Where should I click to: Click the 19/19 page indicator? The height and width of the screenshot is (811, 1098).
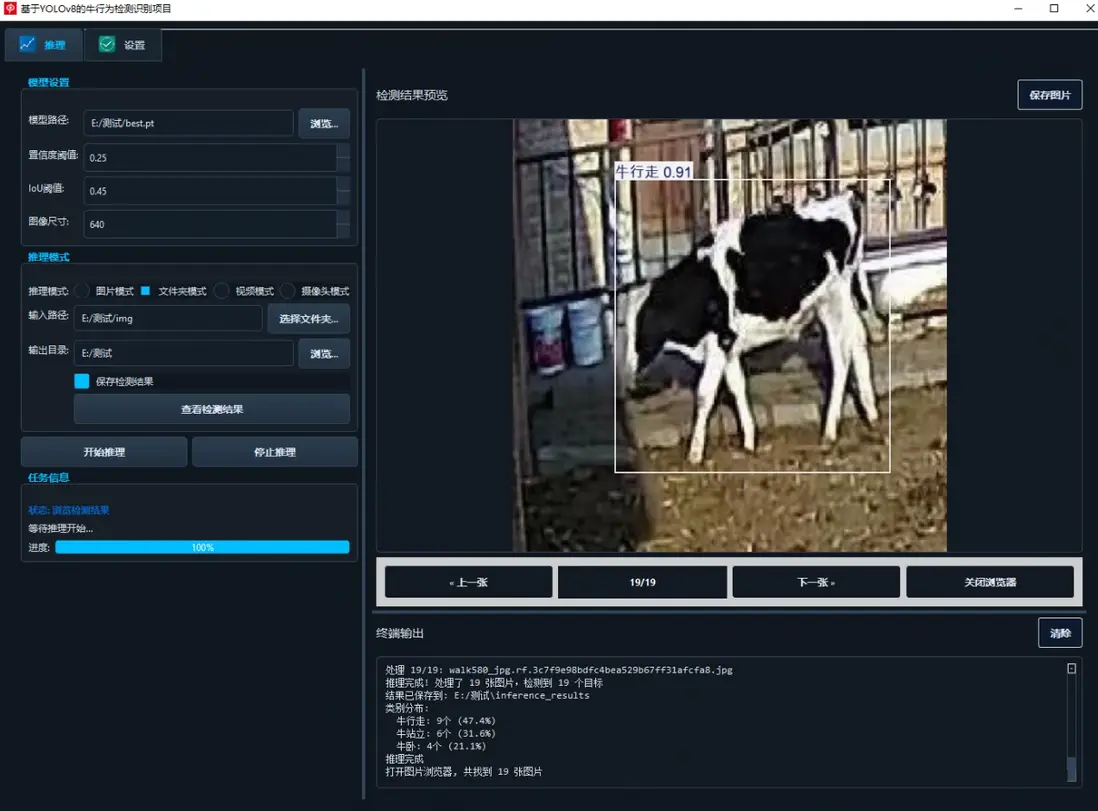pyautogui.click(x=642, y=582)
